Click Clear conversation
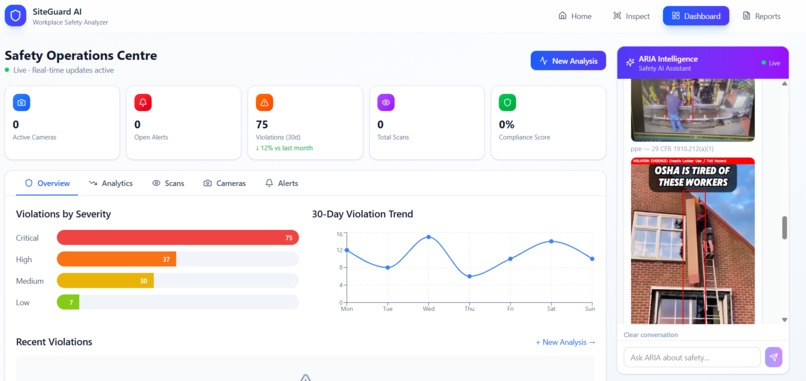 point(650,335)
